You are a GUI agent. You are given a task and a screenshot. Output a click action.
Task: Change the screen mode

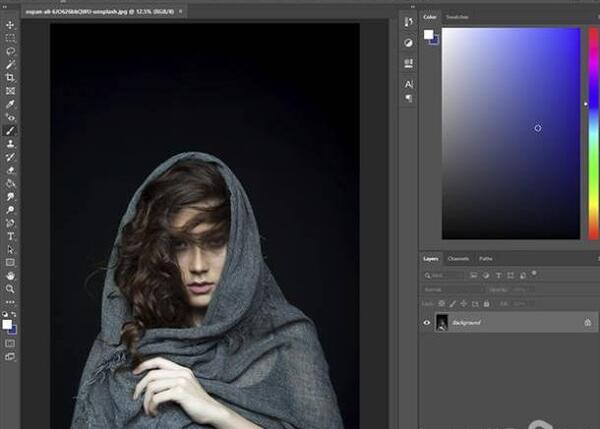[x=10, y=357]
